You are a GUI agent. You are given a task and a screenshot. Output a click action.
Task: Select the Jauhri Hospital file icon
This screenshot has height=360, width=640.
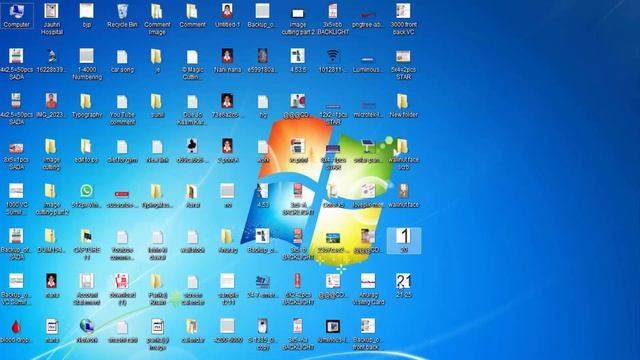point(51,19)
